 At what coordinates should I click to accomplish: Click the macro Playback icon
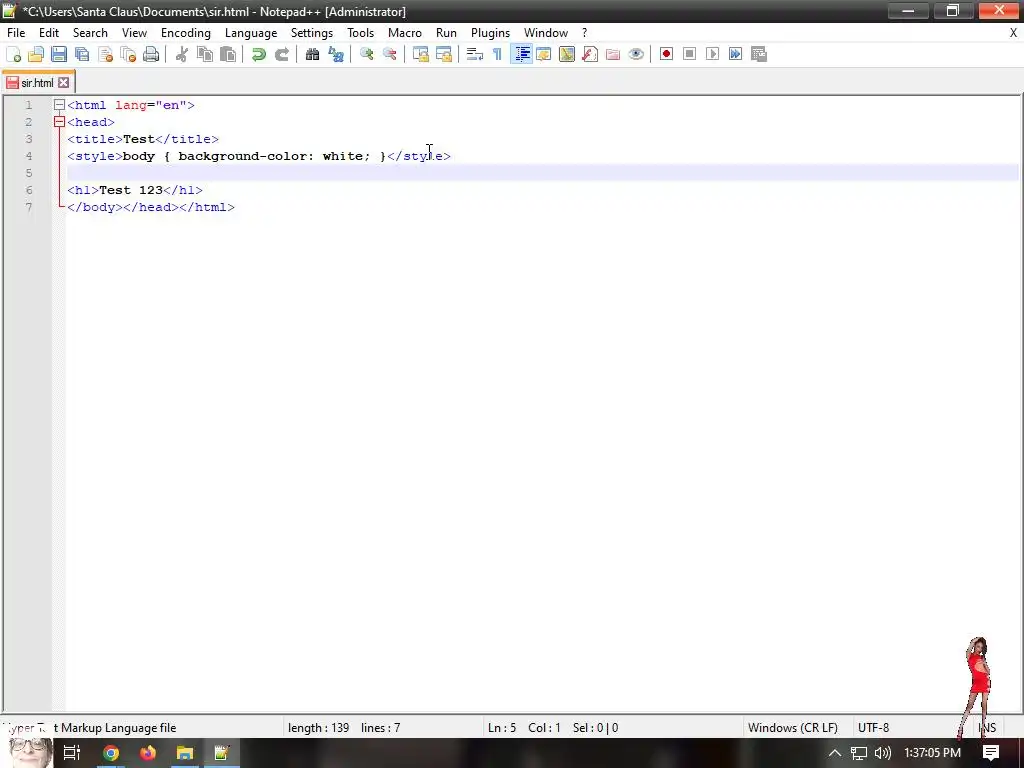[712, 54]
